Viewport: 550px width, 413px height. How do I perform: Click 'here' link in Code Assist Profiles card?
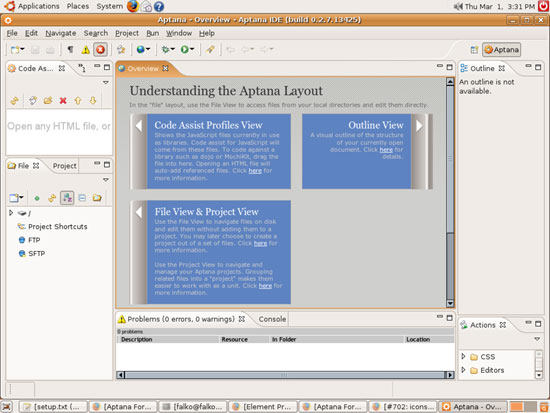pyautogui.click(x=255, y=171)
